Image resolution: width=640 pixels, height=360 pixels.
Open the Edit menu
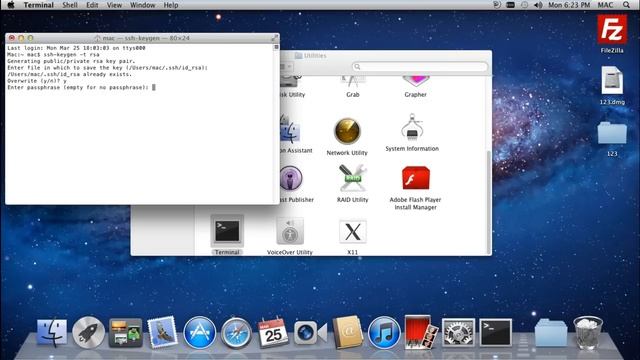(92, 5)
